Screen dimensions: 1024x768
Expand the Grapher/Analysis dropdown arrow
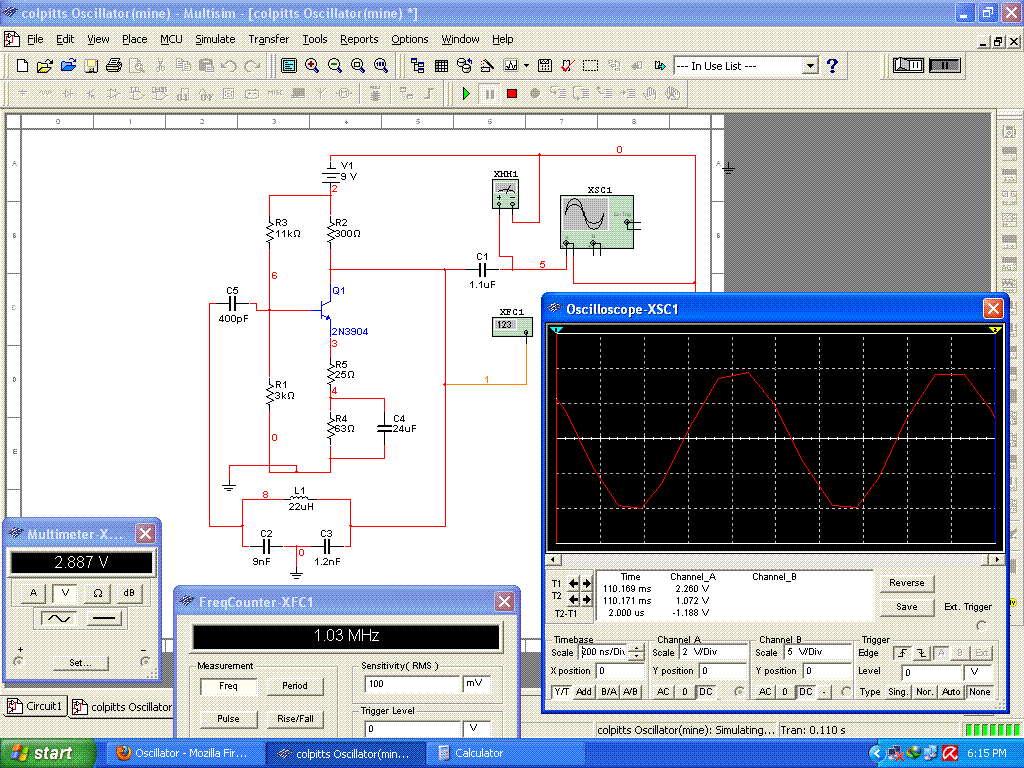tap(526, 65)
